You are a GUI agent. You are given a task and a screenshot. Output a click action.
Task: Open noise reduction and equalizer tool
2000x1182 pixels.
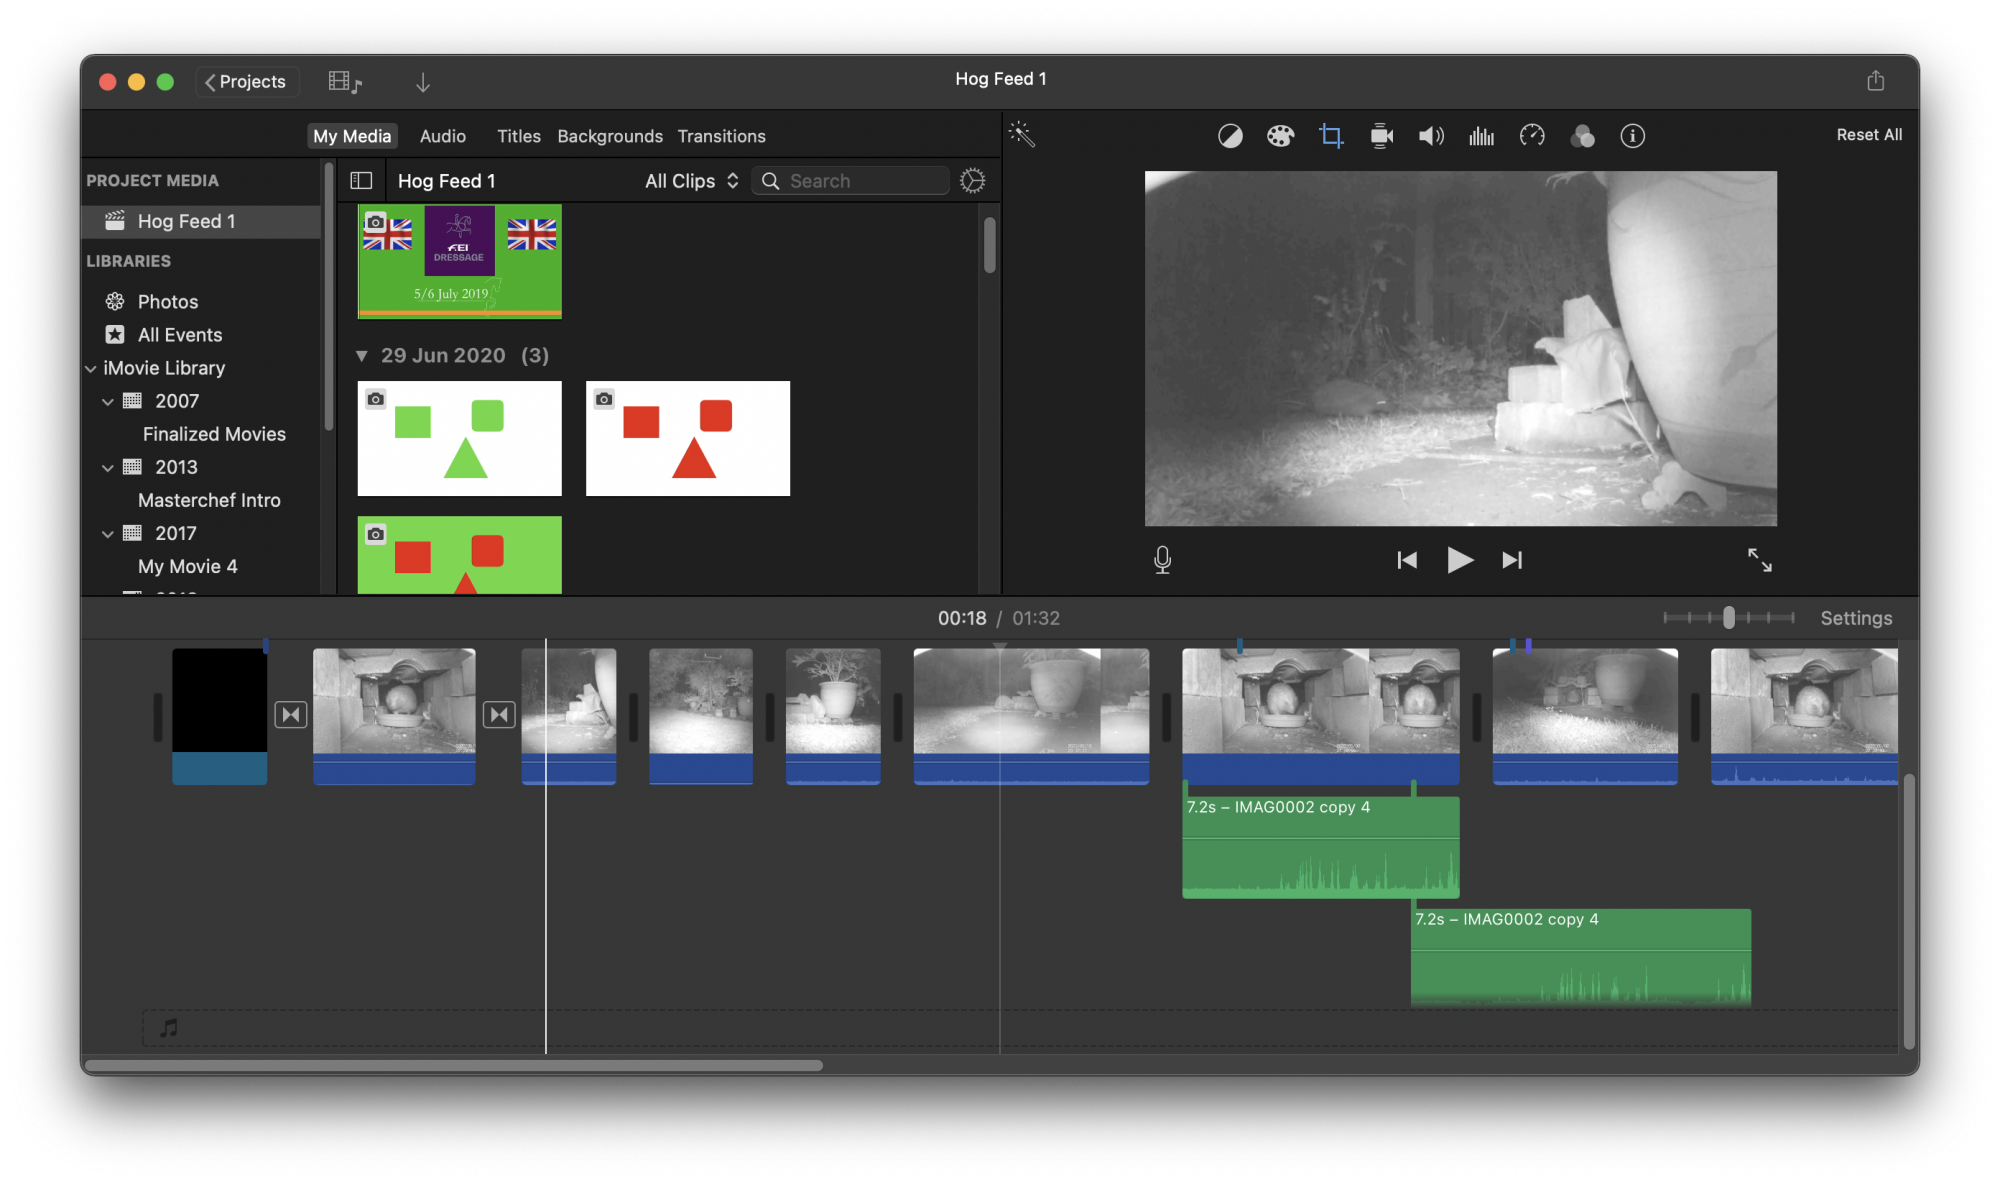[1481, 136]
